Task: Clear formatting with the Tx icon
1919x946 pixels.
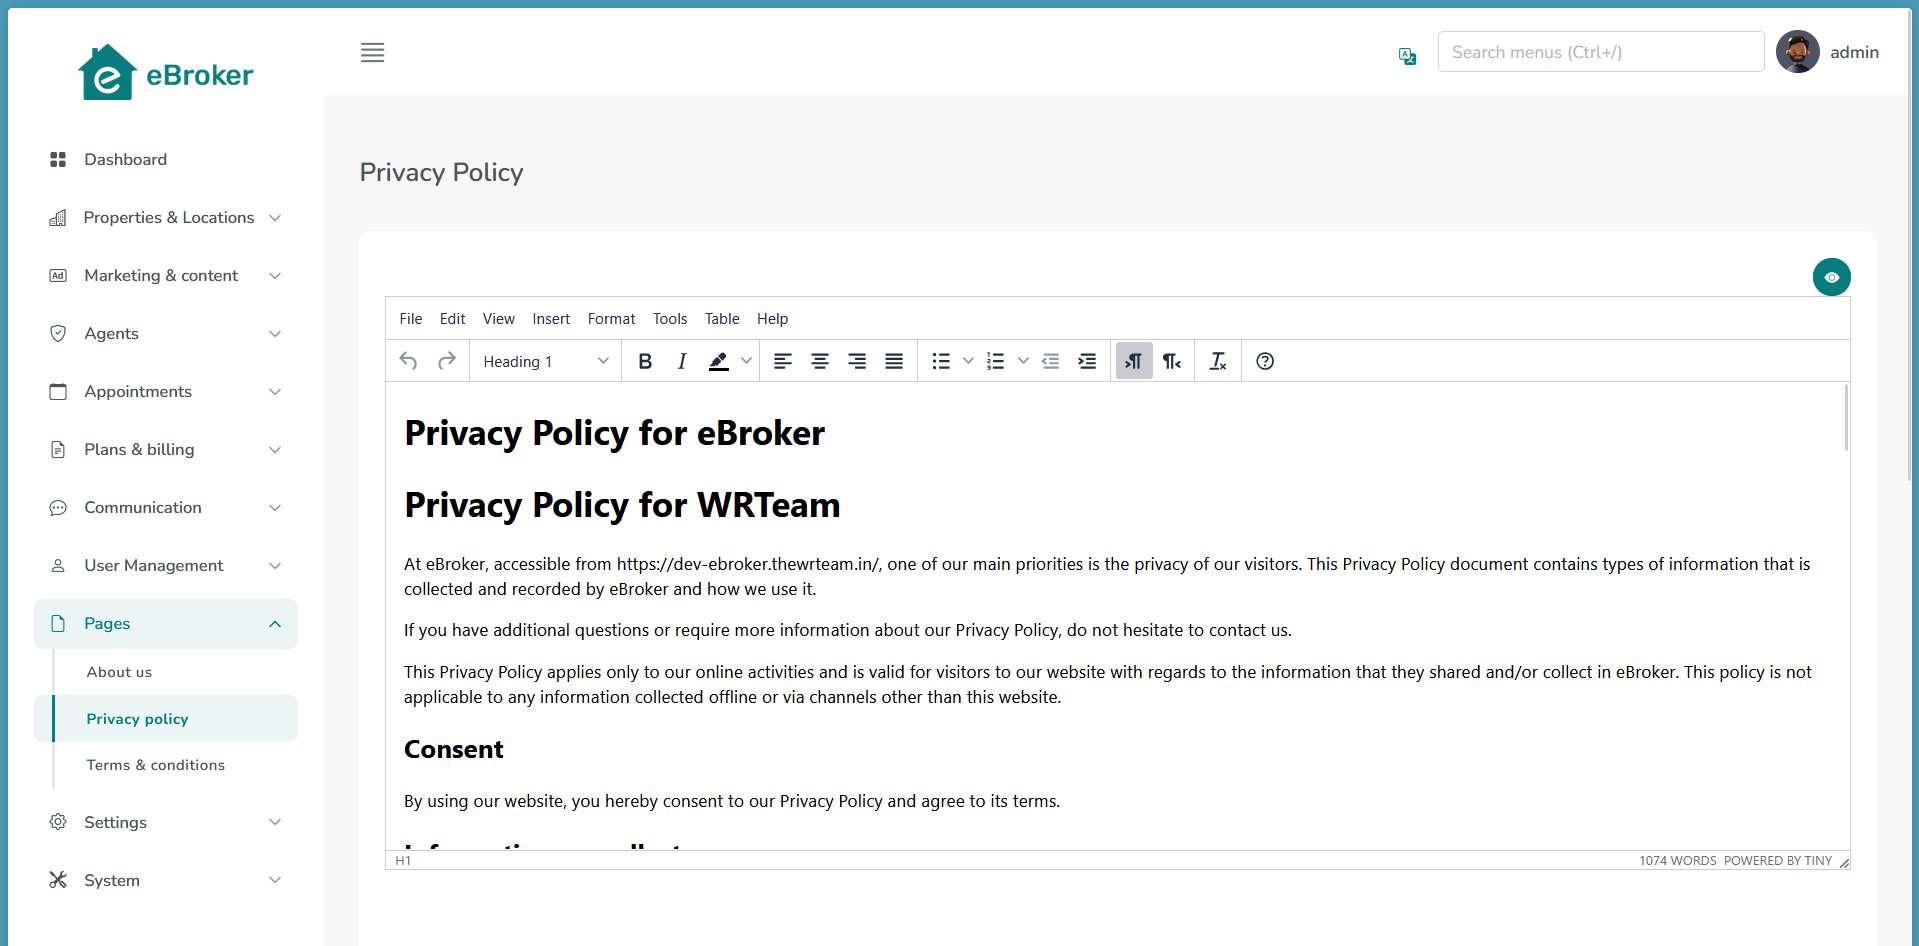Action: [1217, 361]
